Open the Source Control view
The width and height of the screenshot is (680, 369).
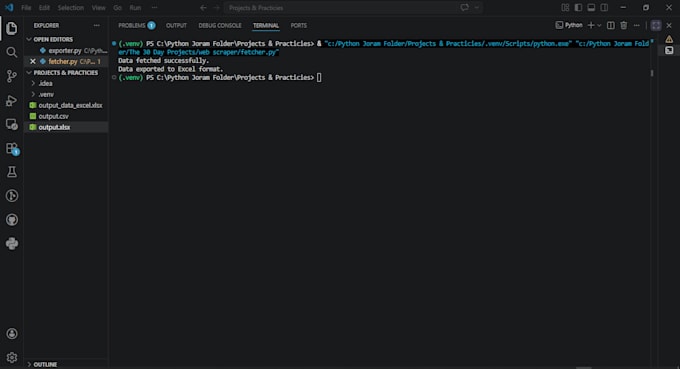pyautogui.click(x=12, y=76)
